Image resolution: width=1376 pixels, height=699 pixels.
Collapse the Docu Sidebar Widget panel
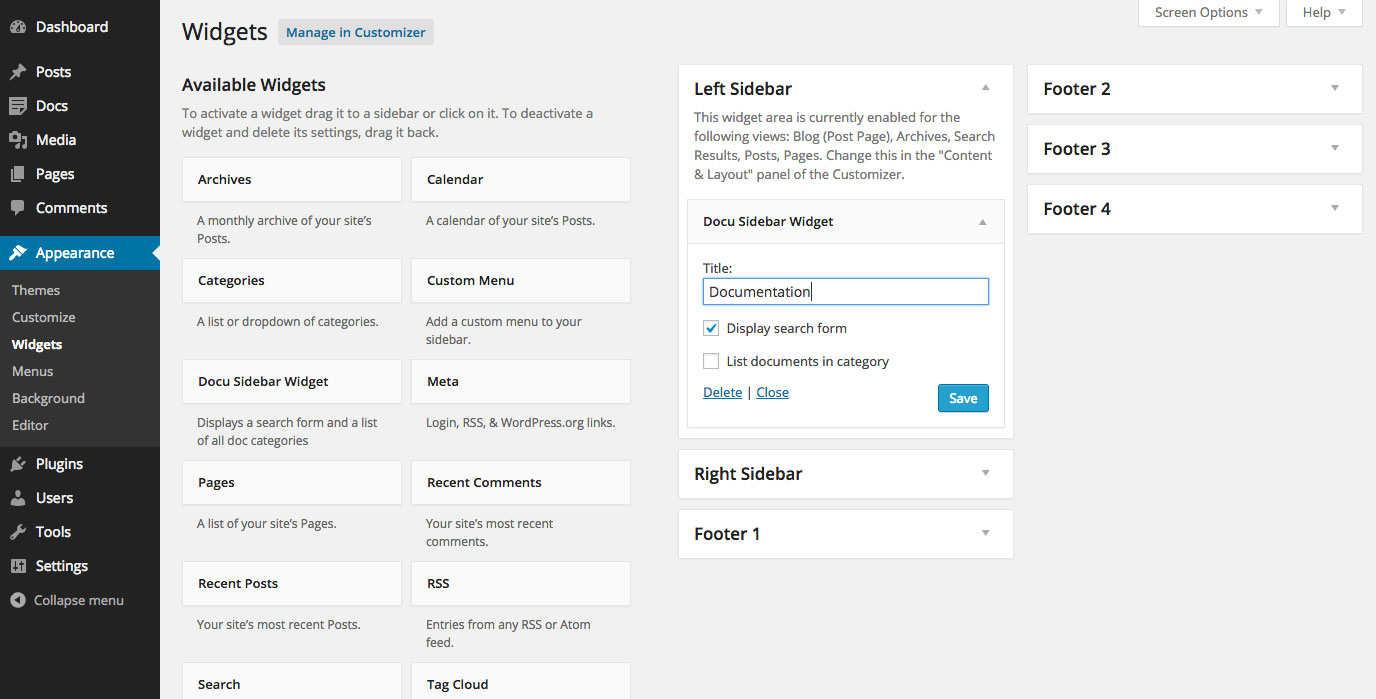tap(982, 222)
